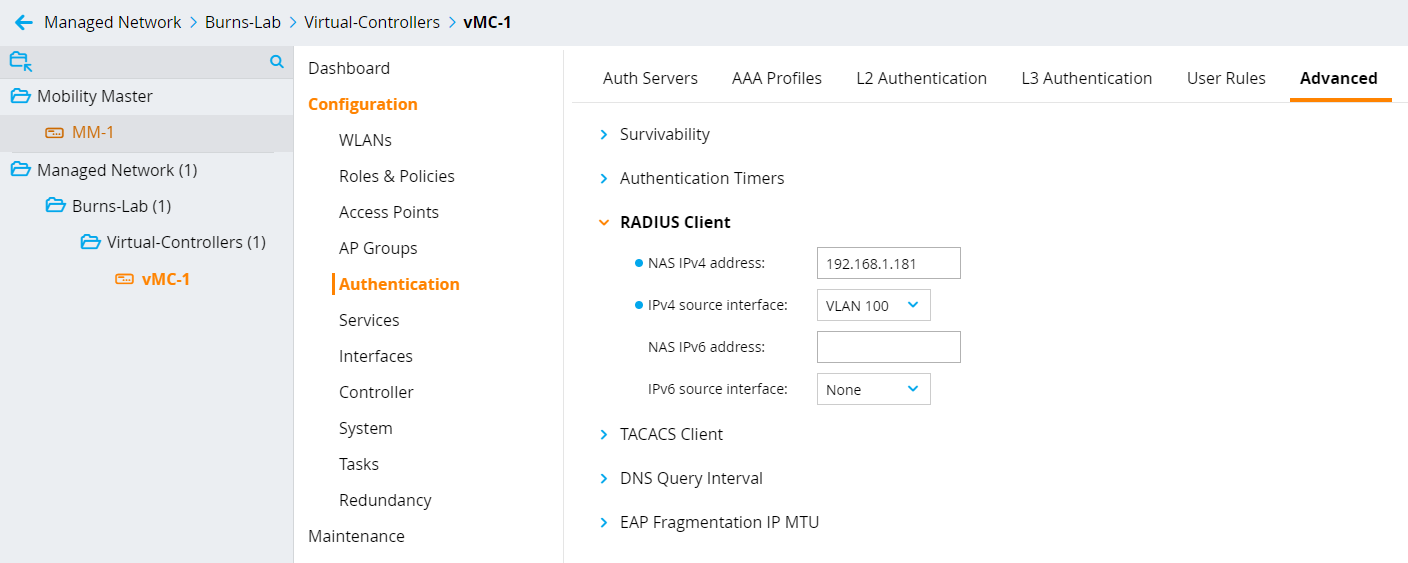The width and height of the screenshot is (1408, 563).
Task: Open the IPv6 source interface dropdown
Action: (873, 389)
